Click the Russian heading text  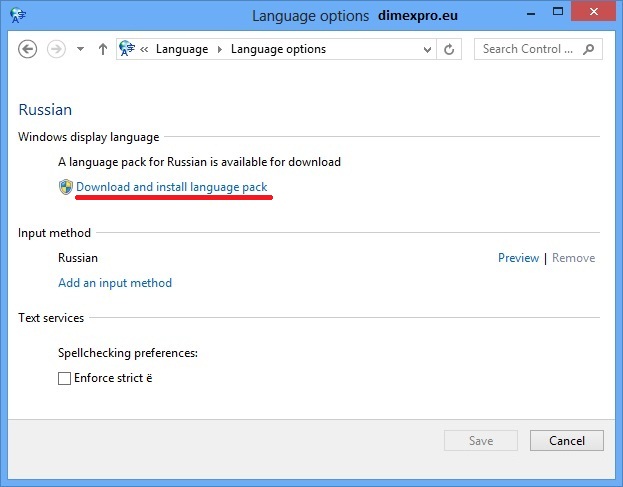[x=45, y=110]
